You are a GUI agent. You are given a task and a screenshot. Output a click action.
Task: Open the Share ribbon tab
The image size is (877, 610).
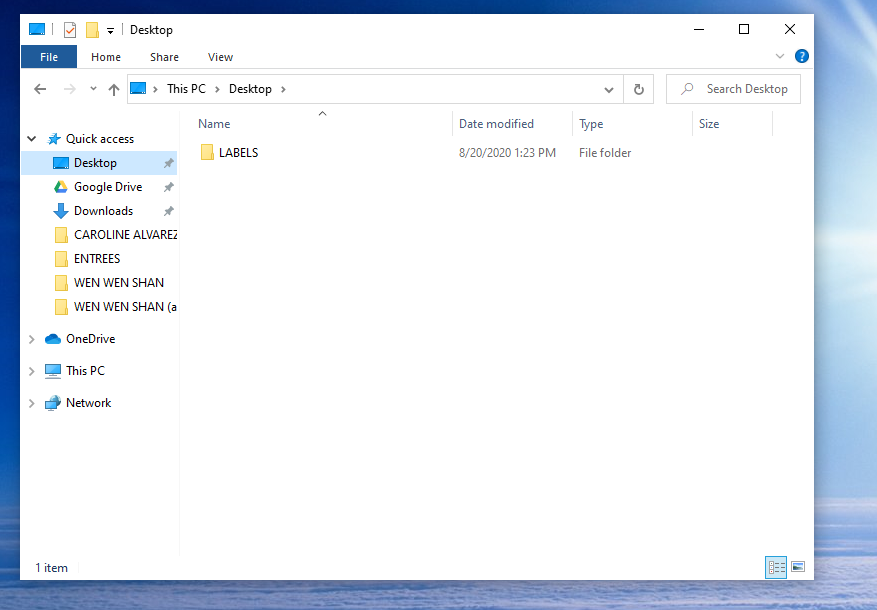coord(164,57)
